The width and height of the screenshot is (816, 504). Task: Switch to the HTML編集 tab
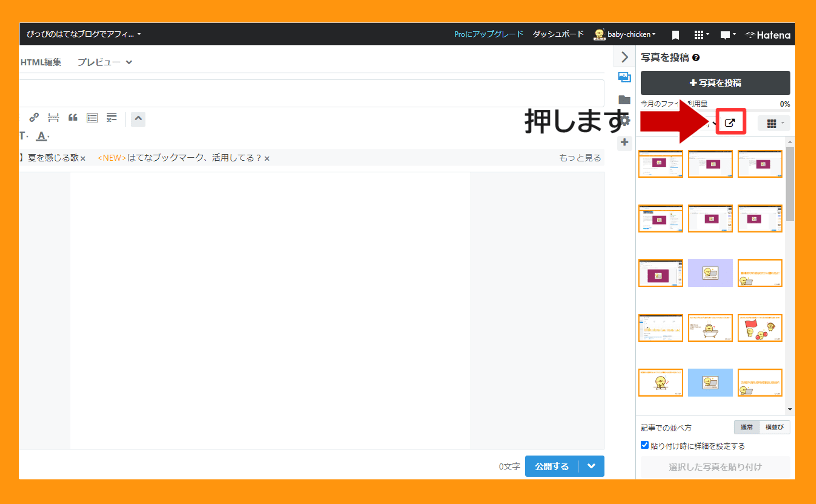coord(41,62)
